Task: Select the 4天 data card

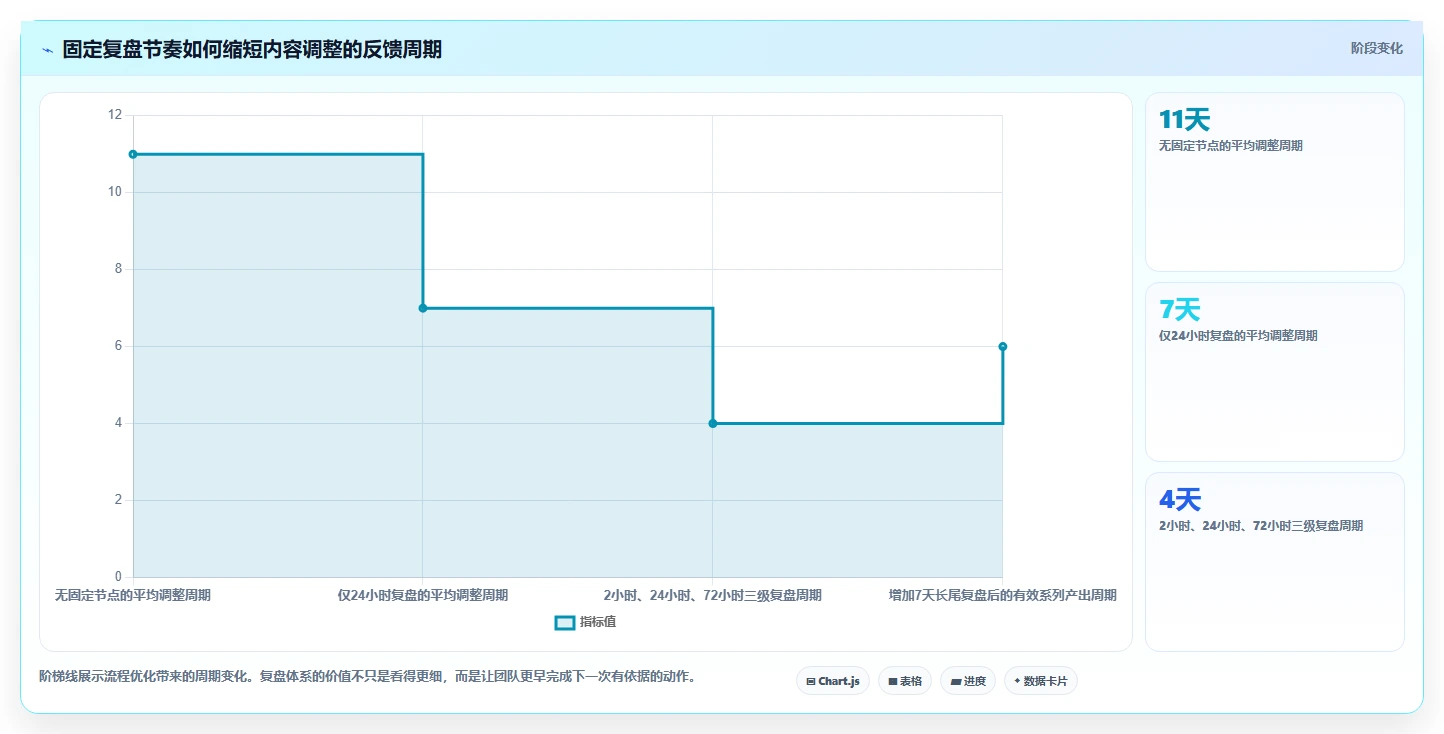Action: point(1274,561)
